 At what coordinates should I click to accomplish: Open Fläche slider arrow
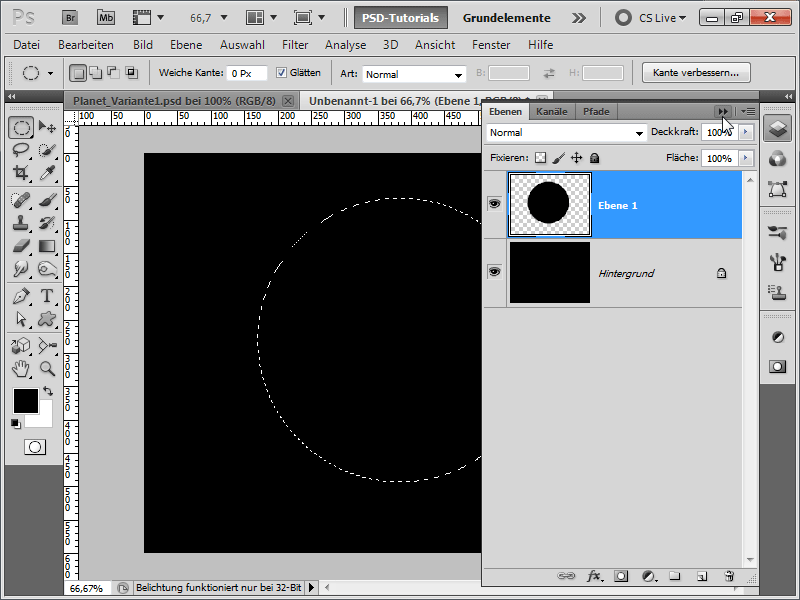pos(746,158)
